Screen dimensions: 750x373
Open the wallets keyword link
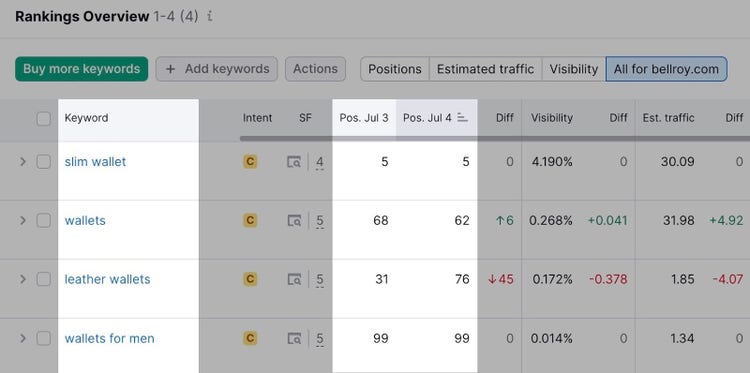pos(85,220)
